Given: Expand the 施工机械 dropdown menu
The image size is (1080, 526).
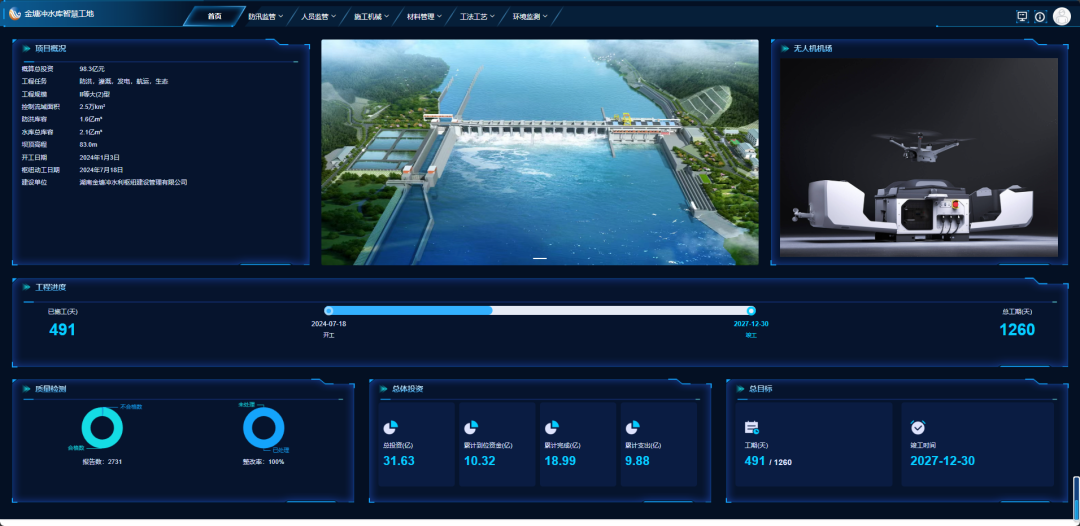Looking at the screenshot, I should pyautogui.click(x=371, y=16).
